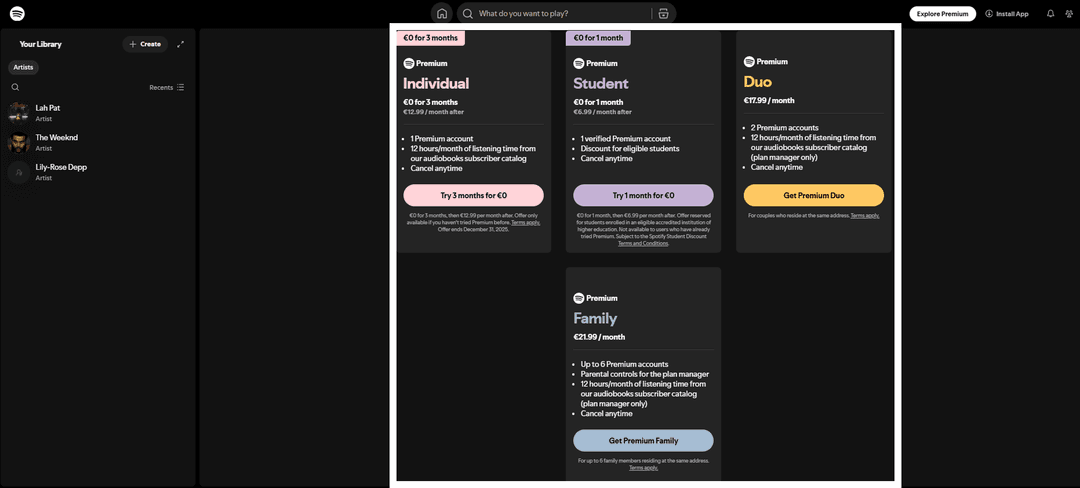Click Premium logo in Student card
This screenshot has height=488, width=1080.
pyautogui.click(x=596, y=63)
